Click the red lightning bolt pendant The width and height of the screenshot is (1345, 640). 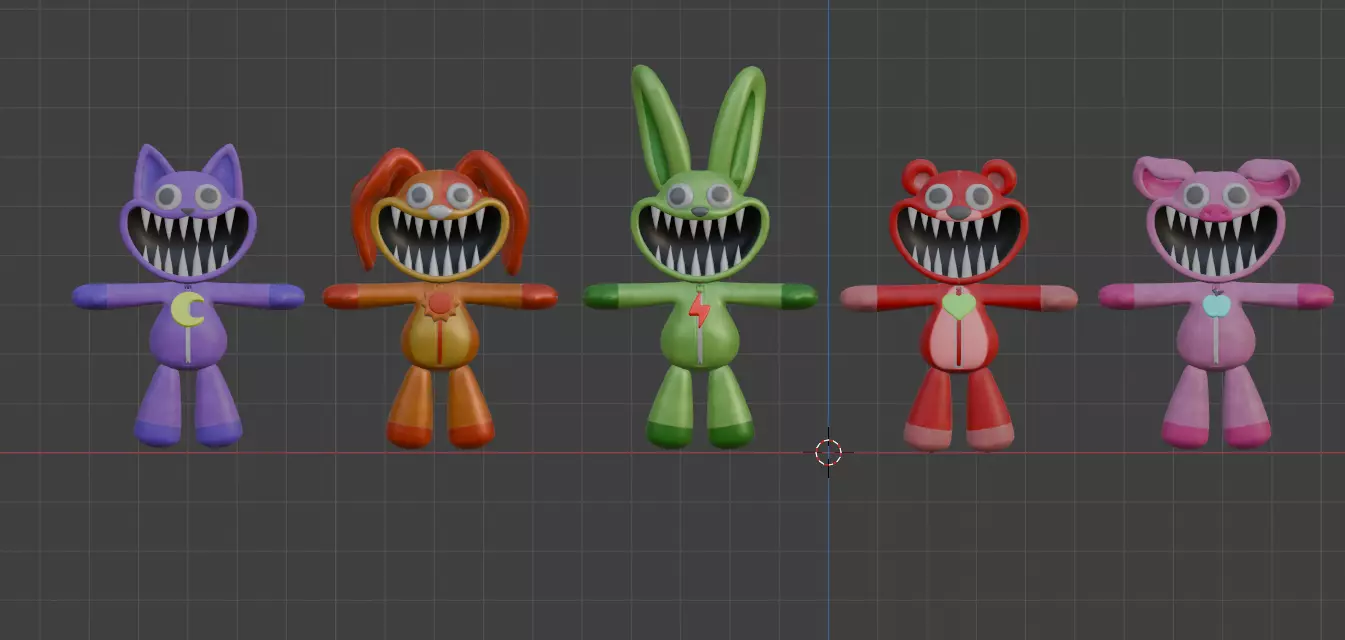click(x=700, y=310)
